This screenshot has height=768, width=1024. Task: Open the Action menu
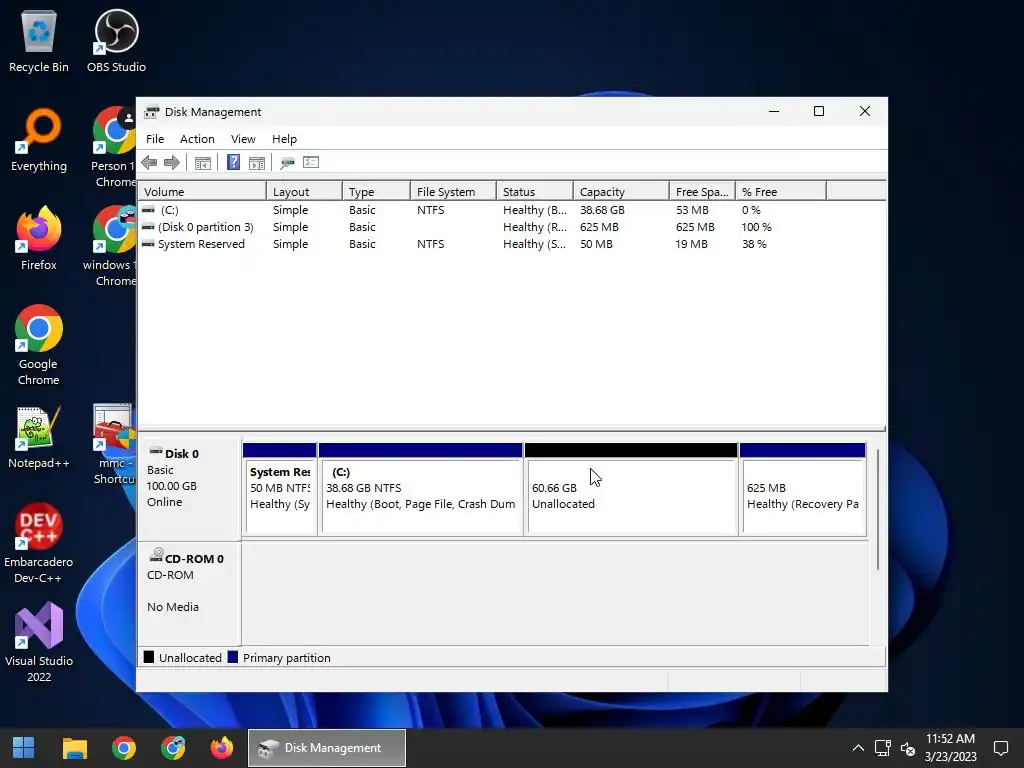[x=197, y=139]
